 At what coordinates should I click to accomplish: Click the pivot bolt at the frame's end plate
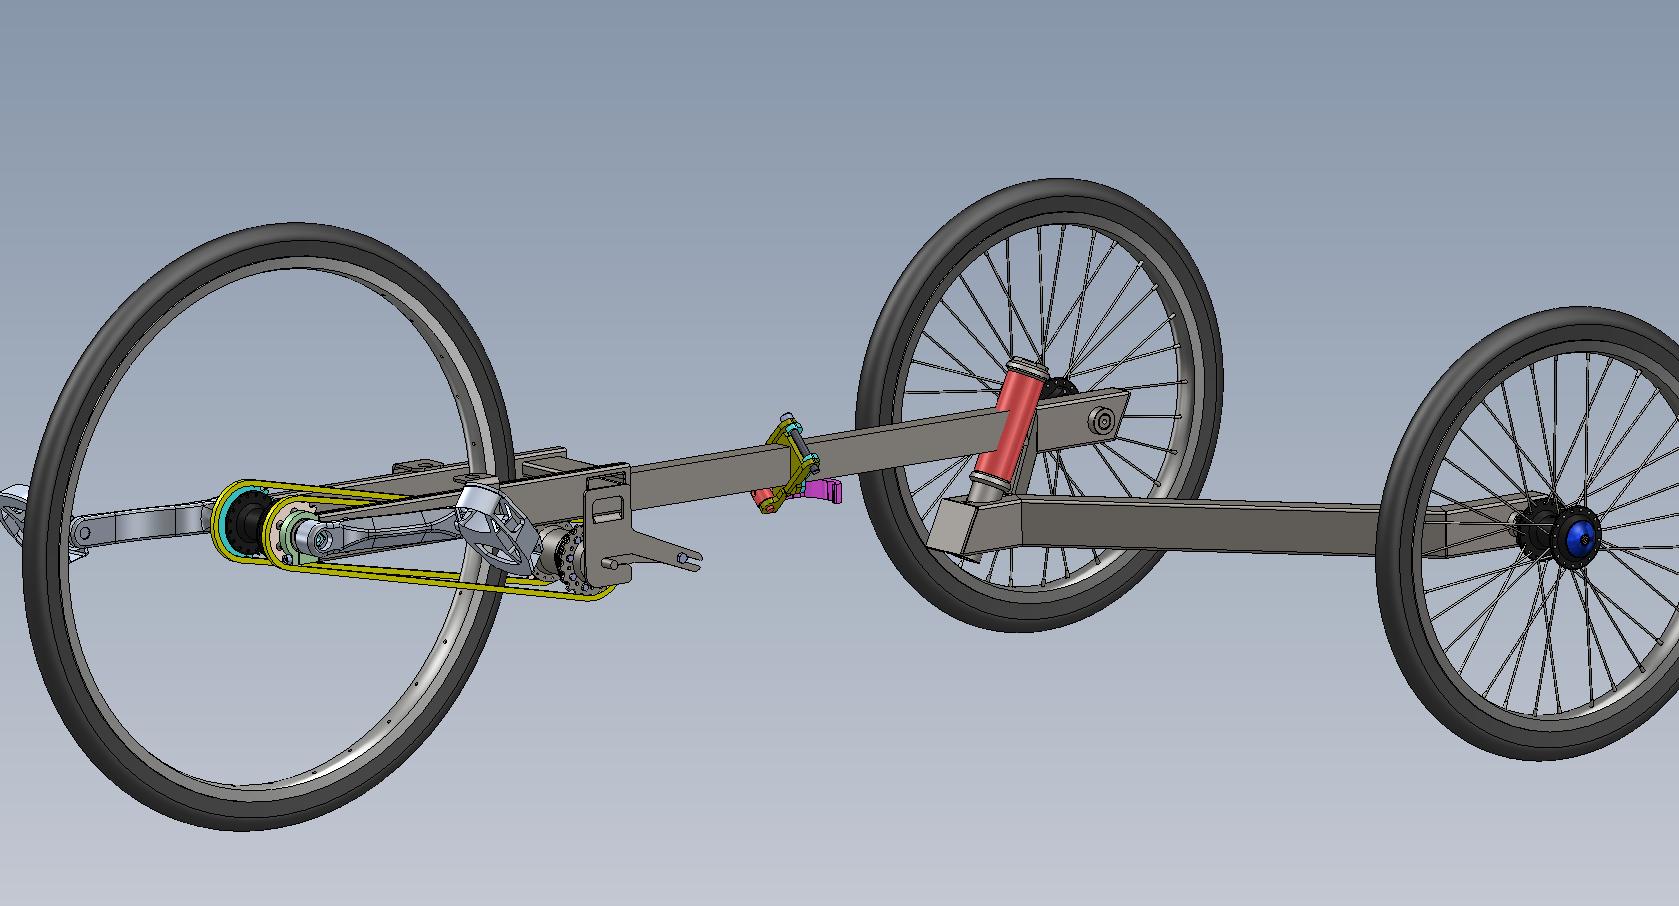1104,422
